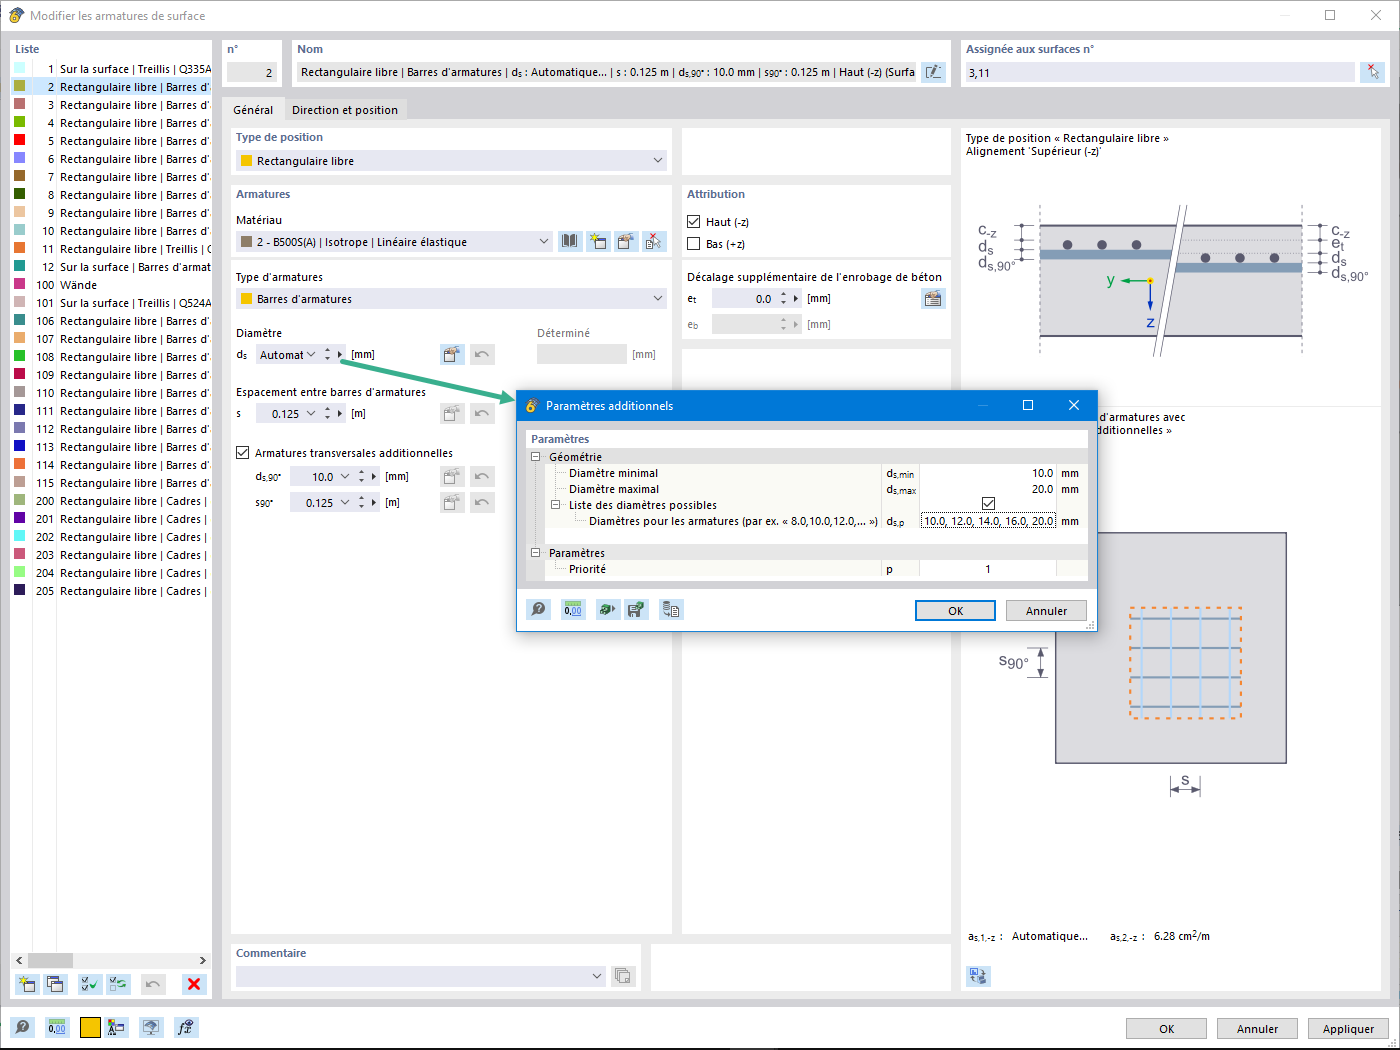Screen dimensions: 1400x1050
Task: Click the Liste horizontal scrollbar
Action: [x=111, y=960]
